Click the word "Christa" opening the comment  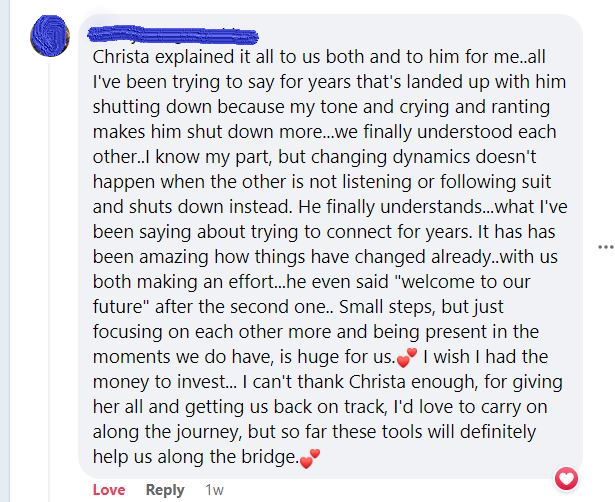pyautogui.click(x=125, y=56)
